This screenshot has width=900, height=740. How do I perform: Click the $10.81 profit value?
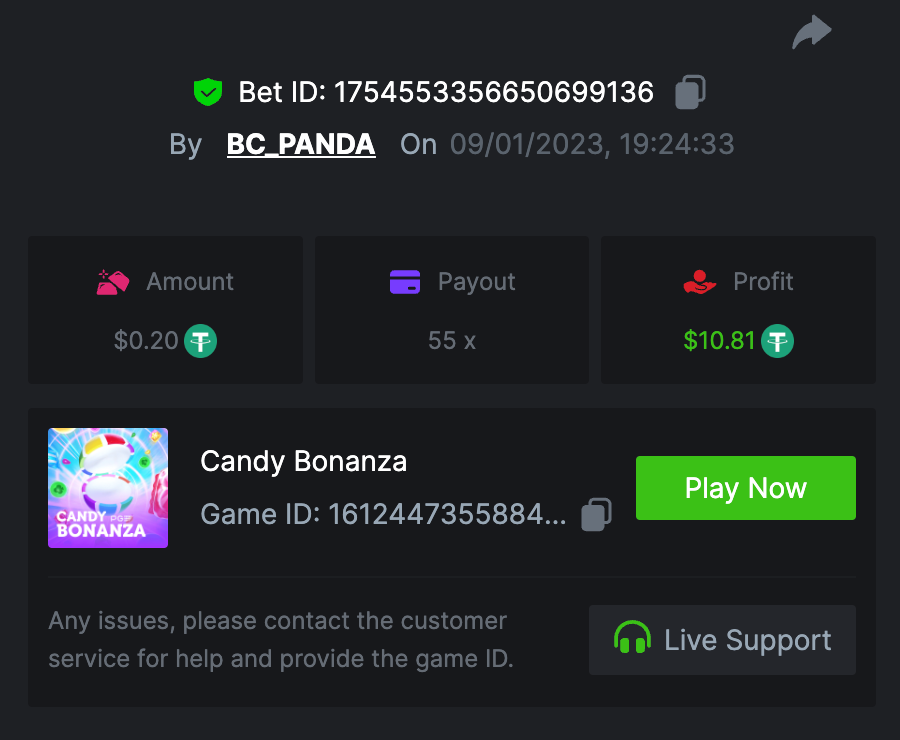(719, 341)
